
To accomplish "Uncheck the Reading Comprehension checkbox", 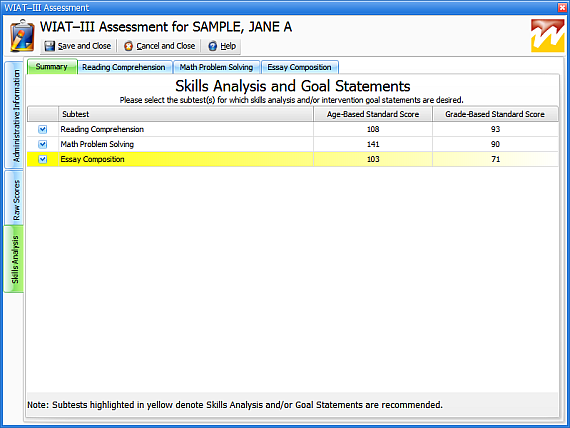I will point(43,129).
